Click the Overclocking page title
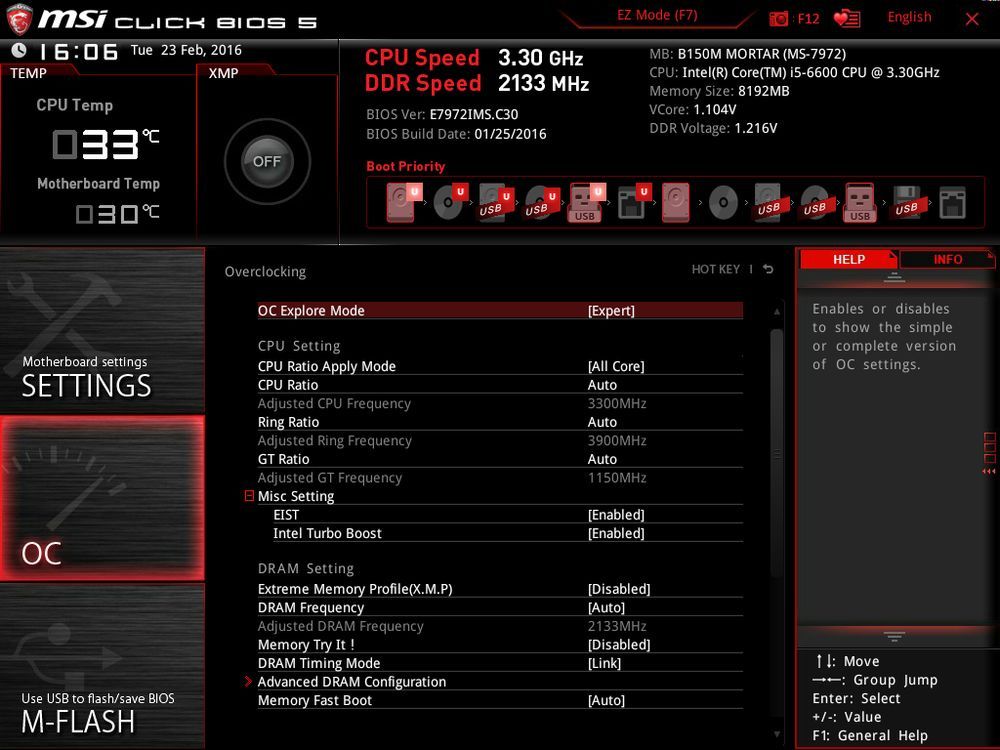1000x750 pixels. click(265, 272)
